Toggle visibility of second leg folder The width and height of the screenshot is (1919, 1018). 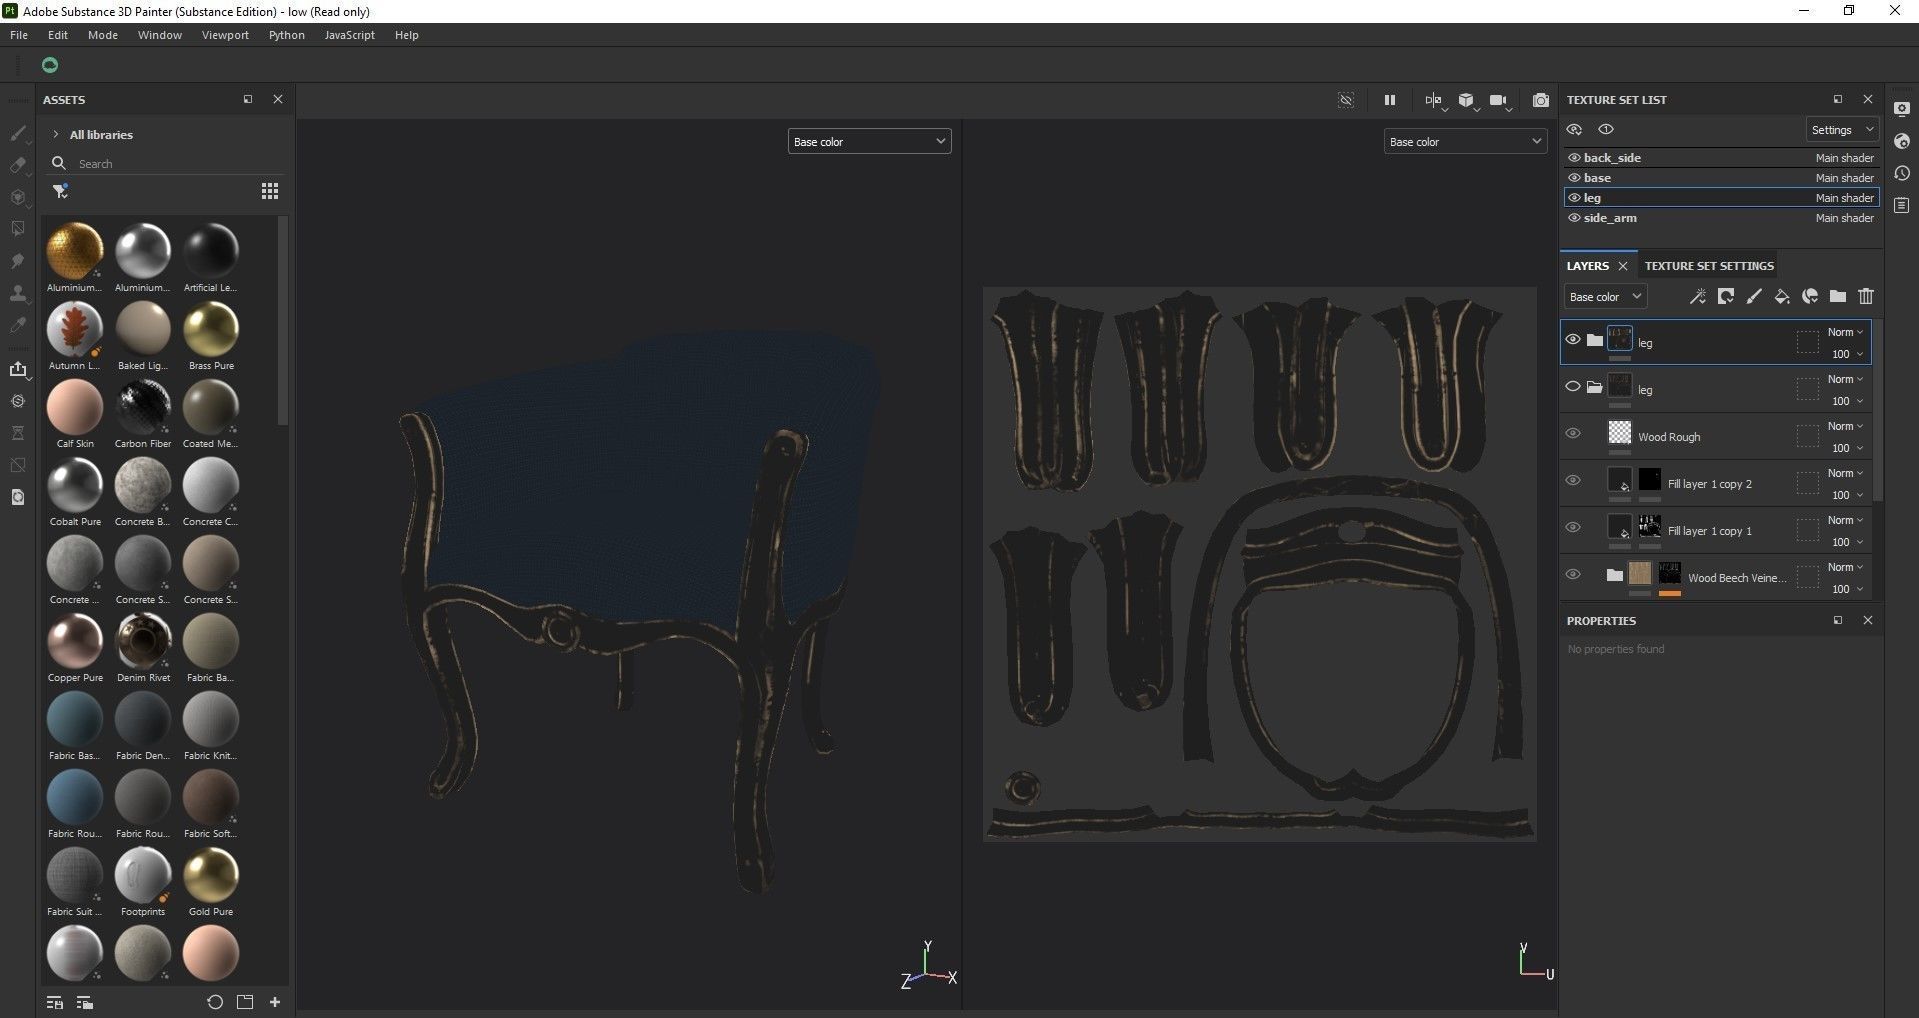1573,387
